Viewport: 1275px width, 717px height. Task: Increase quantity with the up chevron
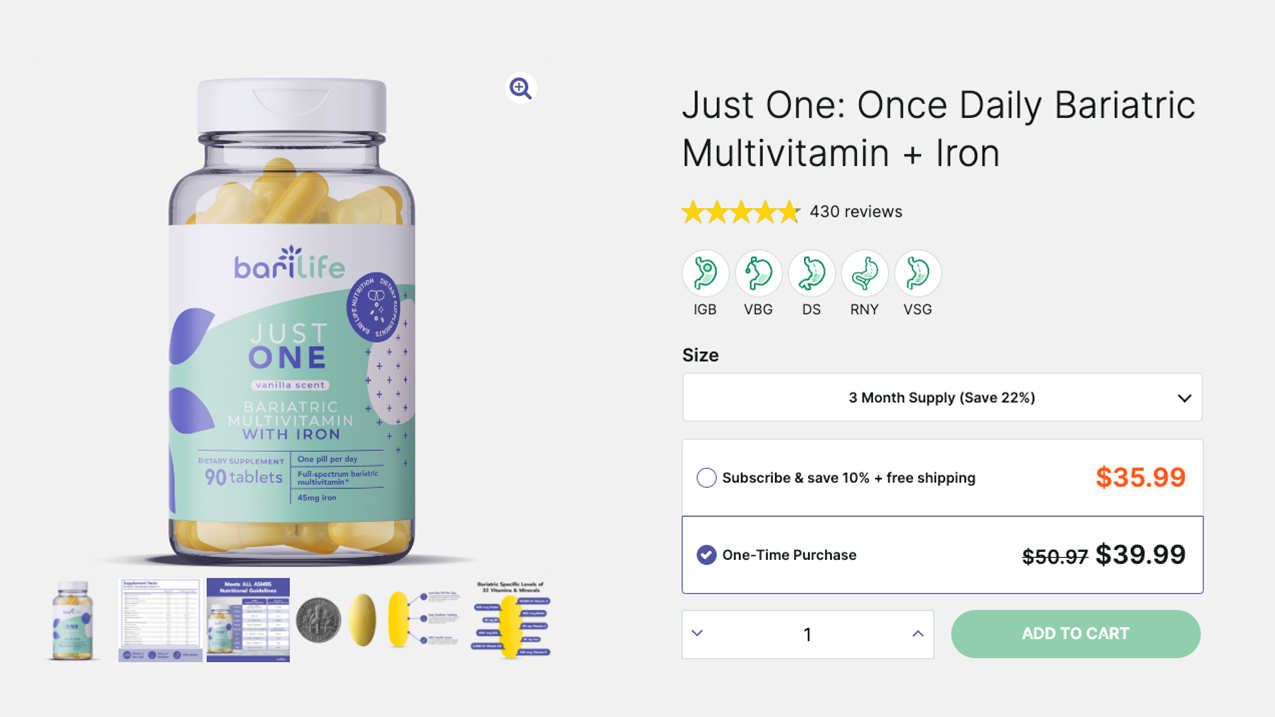[x=917, y=634]
